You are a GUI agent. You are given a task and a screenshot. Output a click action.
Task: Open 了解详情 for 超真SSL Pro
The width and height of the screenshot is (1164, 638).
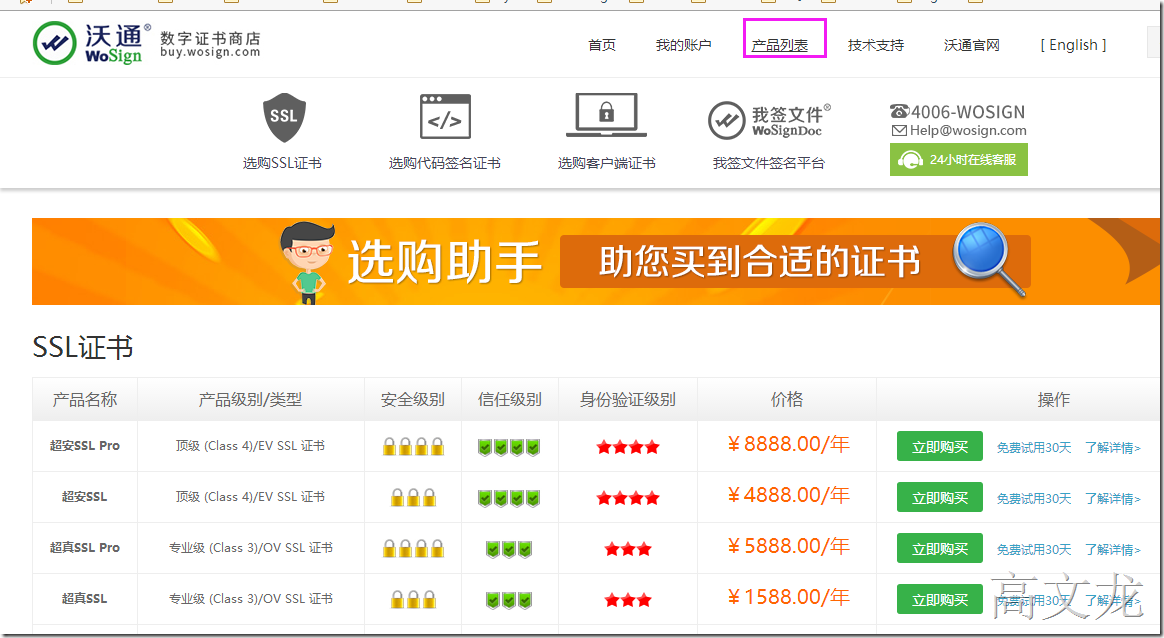pyautogui.click(x=1113, y=550)
